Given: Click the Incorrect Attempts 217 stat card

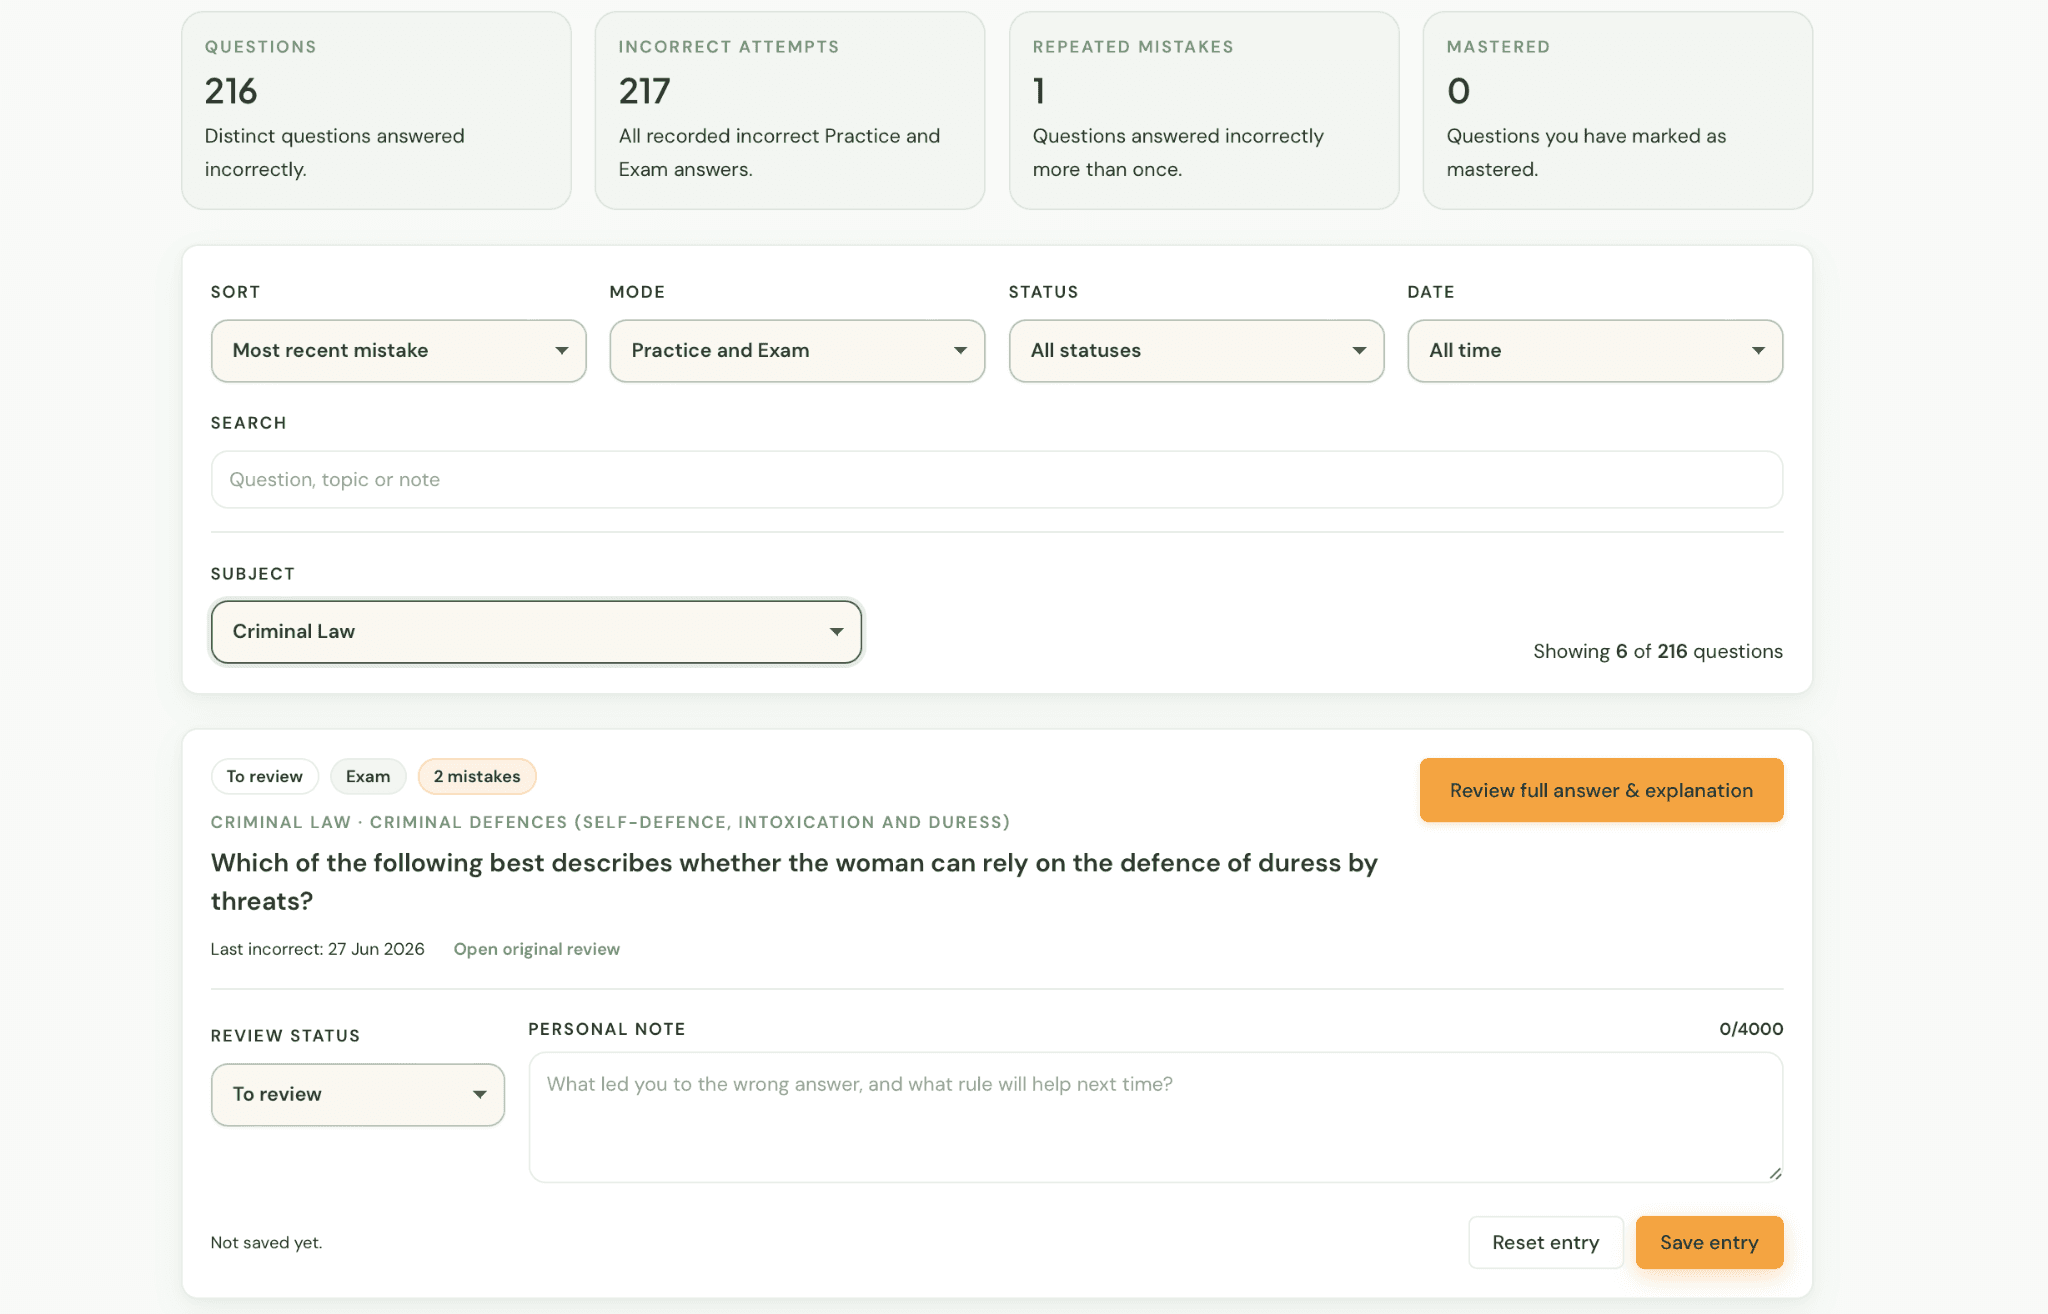Looking at the screenshot, I should pos(790,110).
